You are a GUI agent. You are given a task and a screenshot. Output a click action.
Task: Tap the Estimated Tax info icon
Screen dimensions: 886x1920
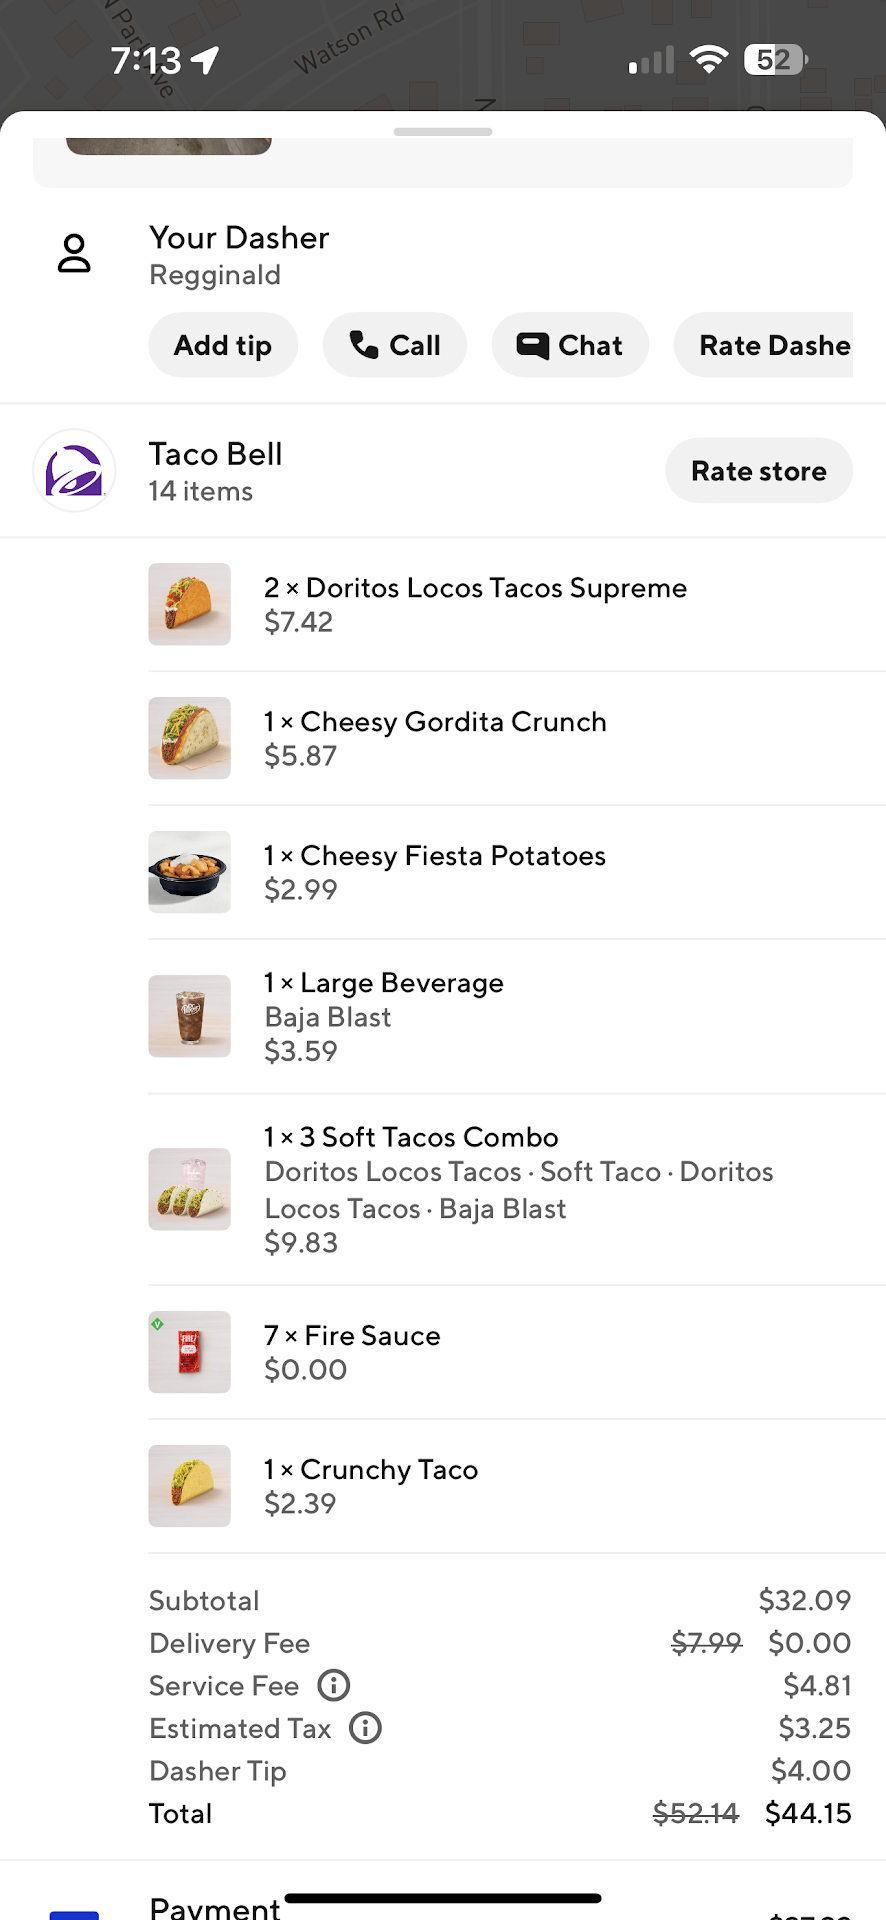pos(366,1728)
